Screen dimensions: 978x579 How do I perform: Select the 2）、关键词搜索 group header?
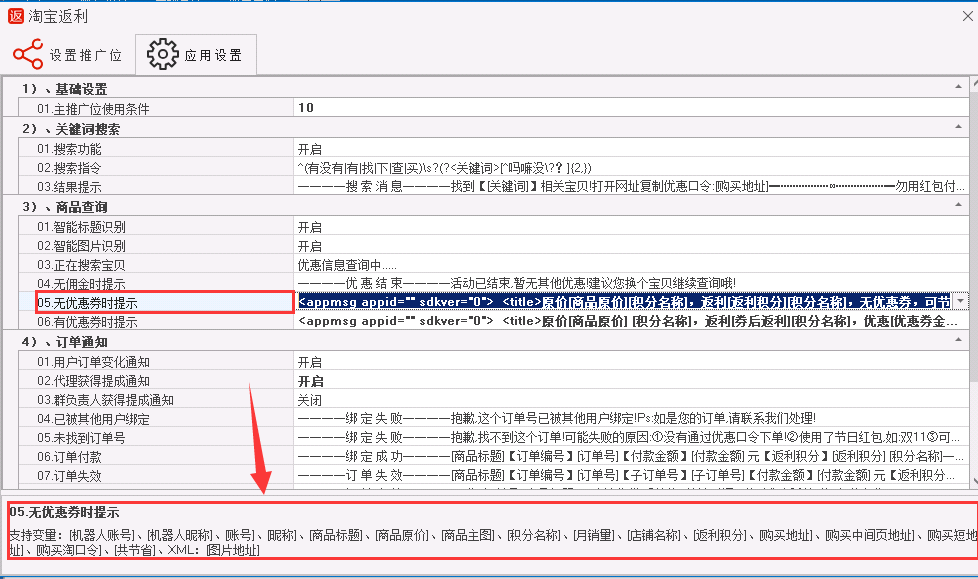[71, 129]
